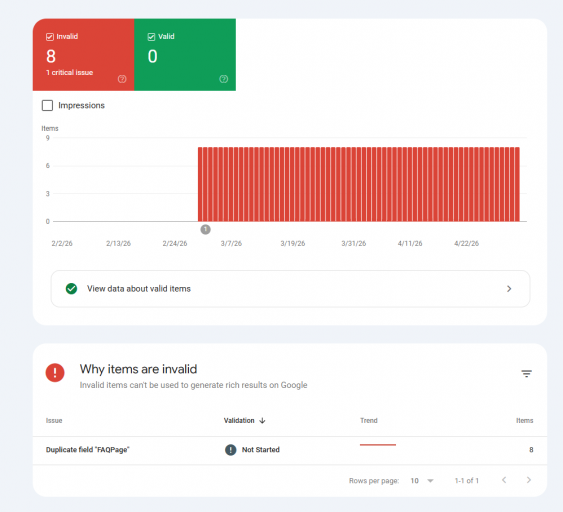Sort by Validation column header
The width and height of the screenshot is (563, 512).
239,420
